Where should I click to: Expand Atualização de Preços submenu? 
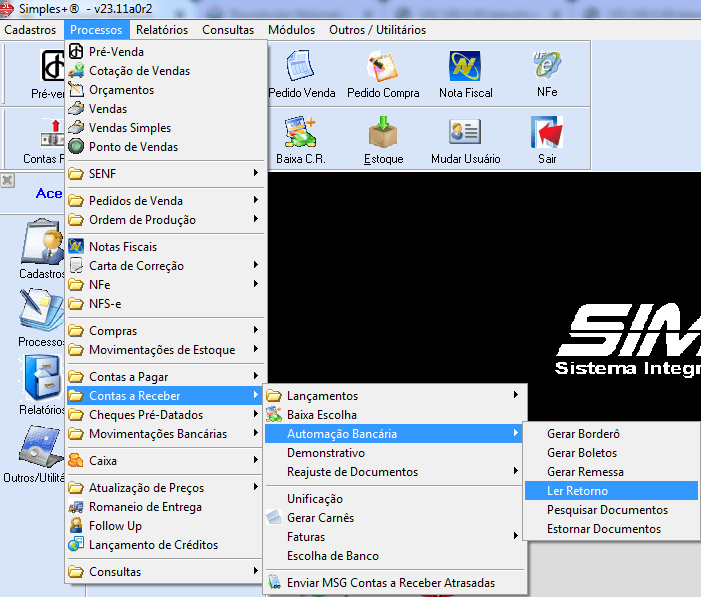coord(166,488)
